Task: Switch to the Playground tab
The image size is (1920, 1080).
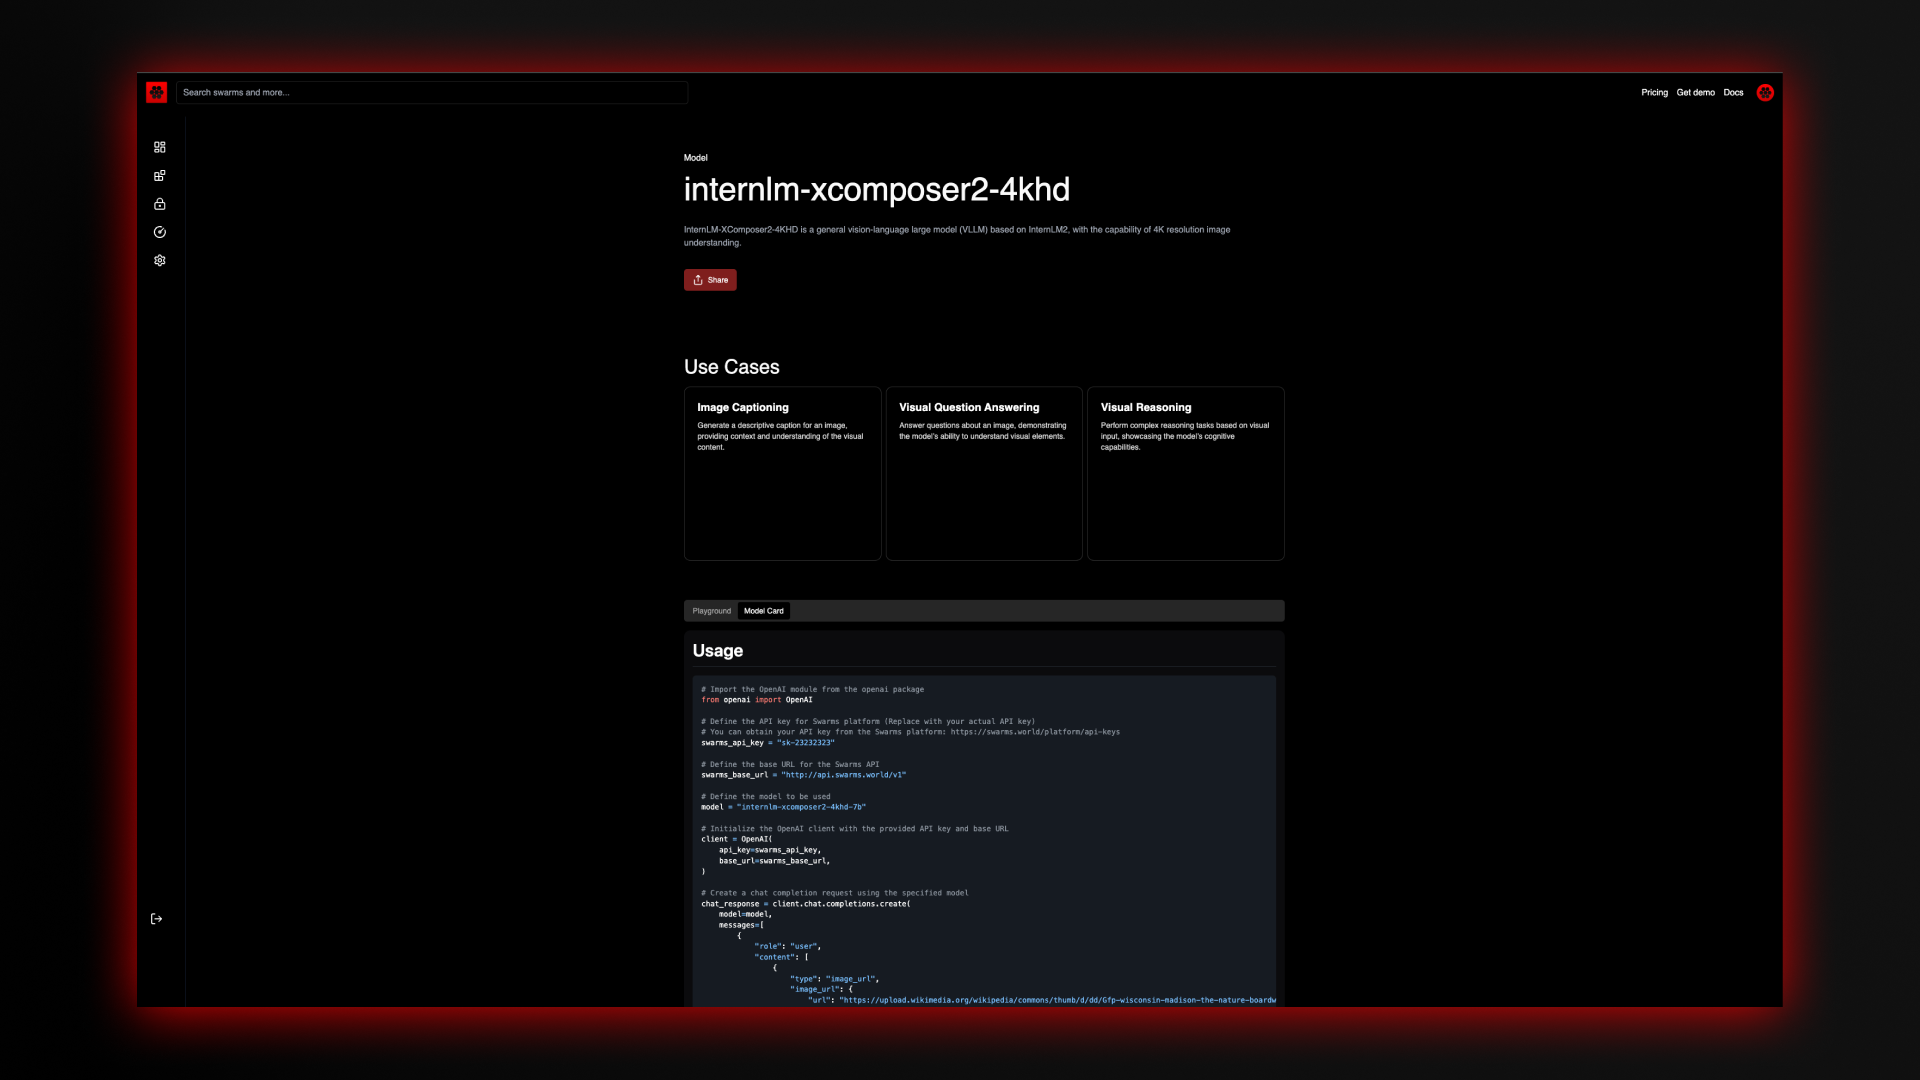Action: (712, 611)
